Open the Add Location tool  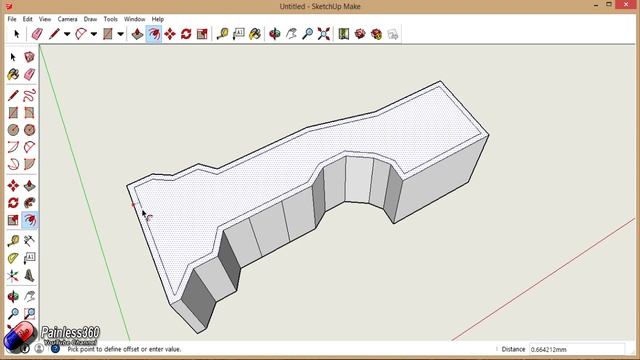click(x=344, y=34)
